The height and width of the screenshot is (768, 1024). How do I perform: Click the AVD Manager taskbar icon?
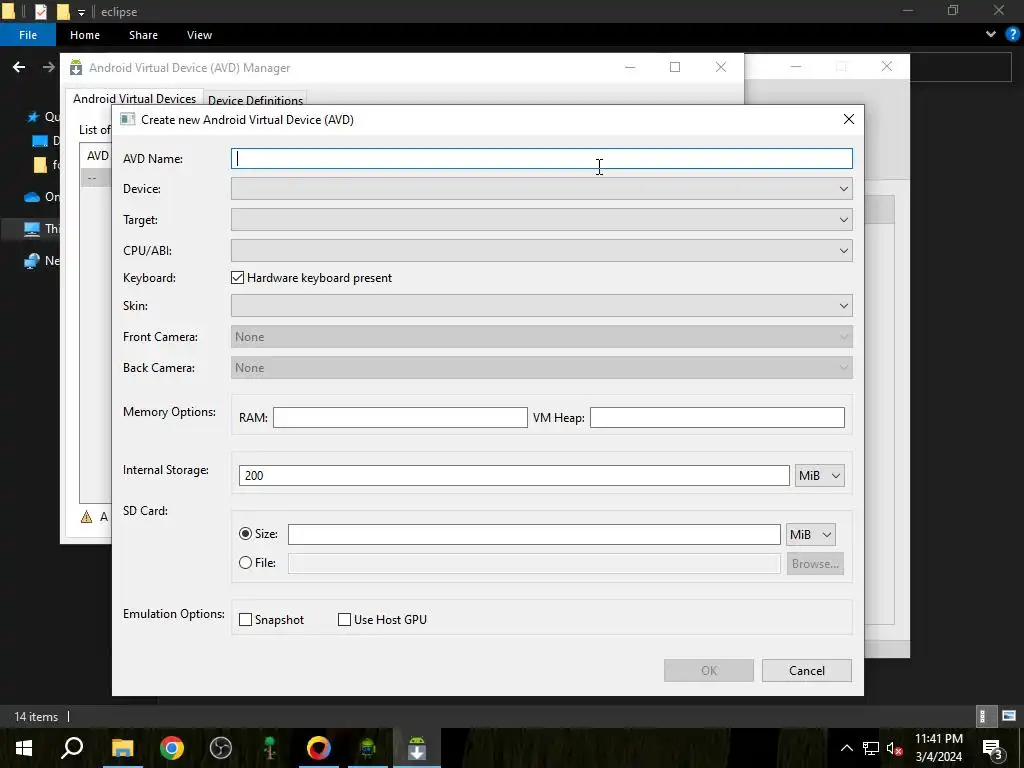point(417,748)
